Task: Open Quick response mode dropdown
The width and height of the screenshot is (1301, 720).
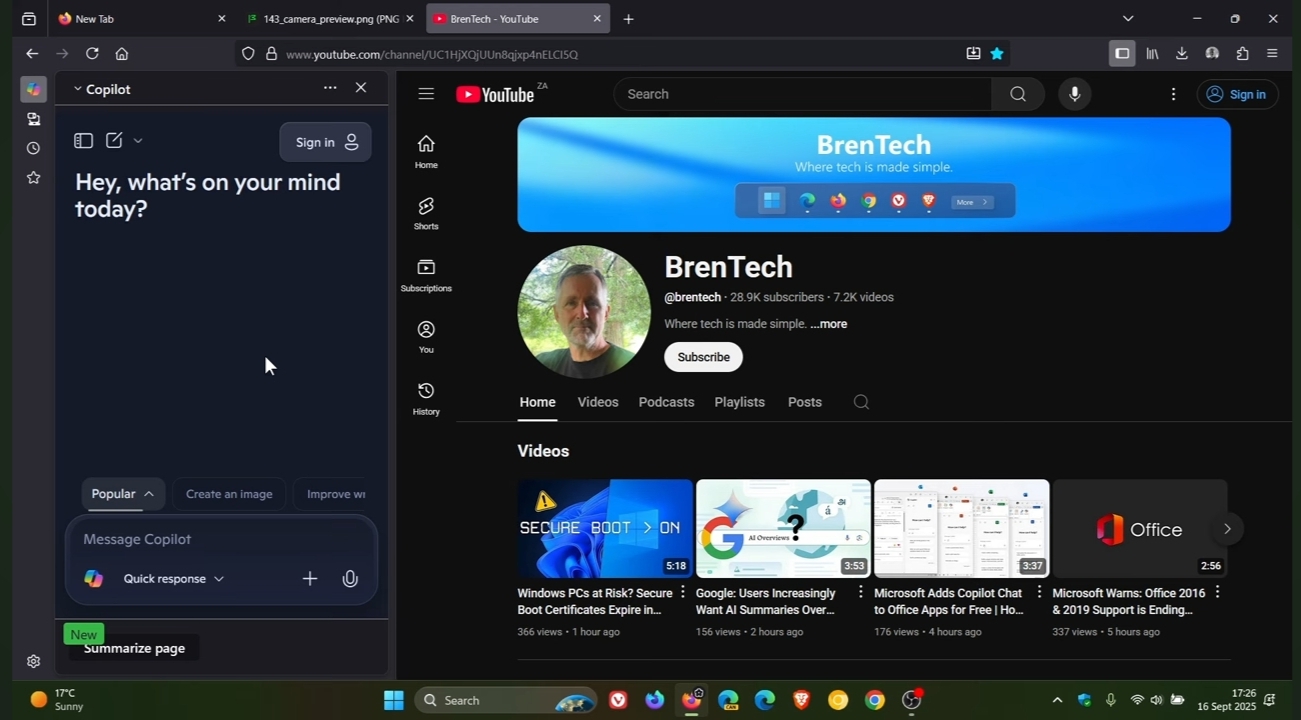Action: [x=174, y=579]
